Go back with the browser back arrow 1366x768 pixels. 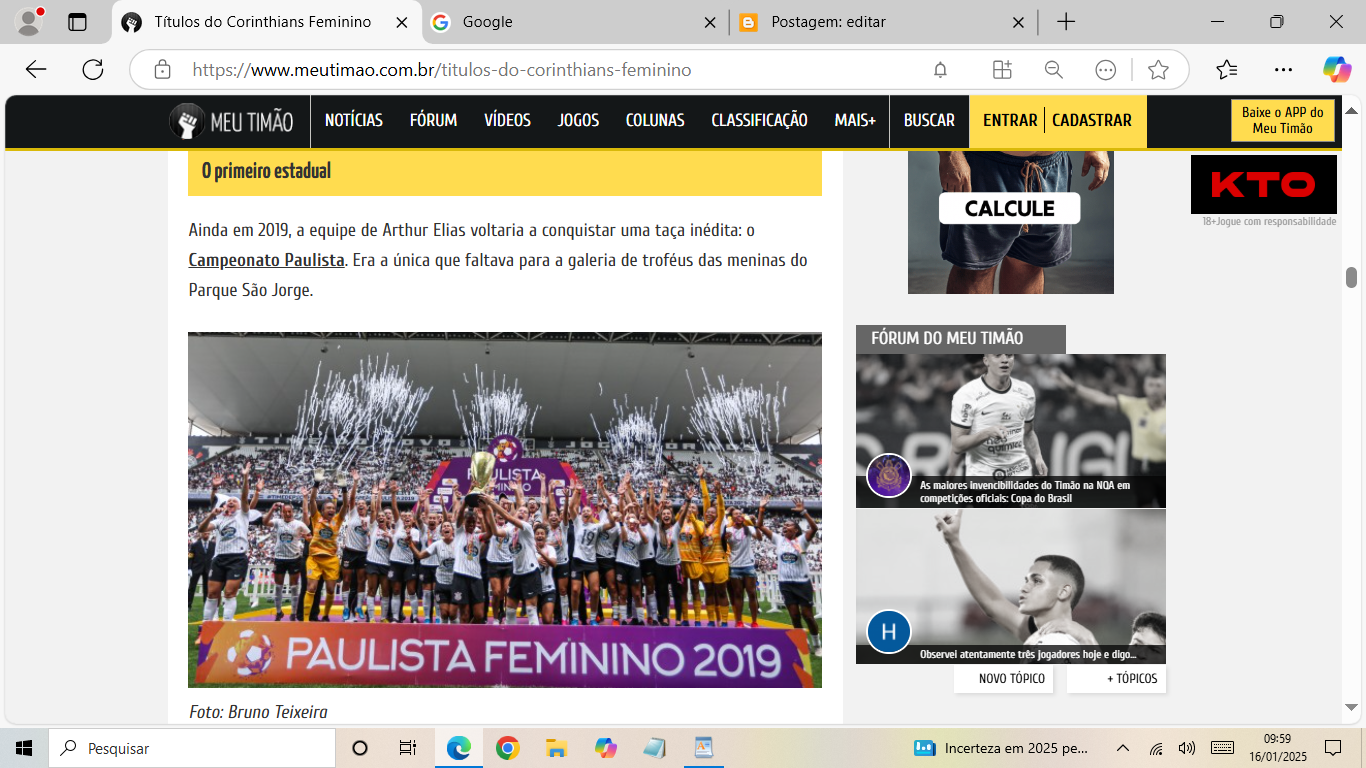pos(36,69)
